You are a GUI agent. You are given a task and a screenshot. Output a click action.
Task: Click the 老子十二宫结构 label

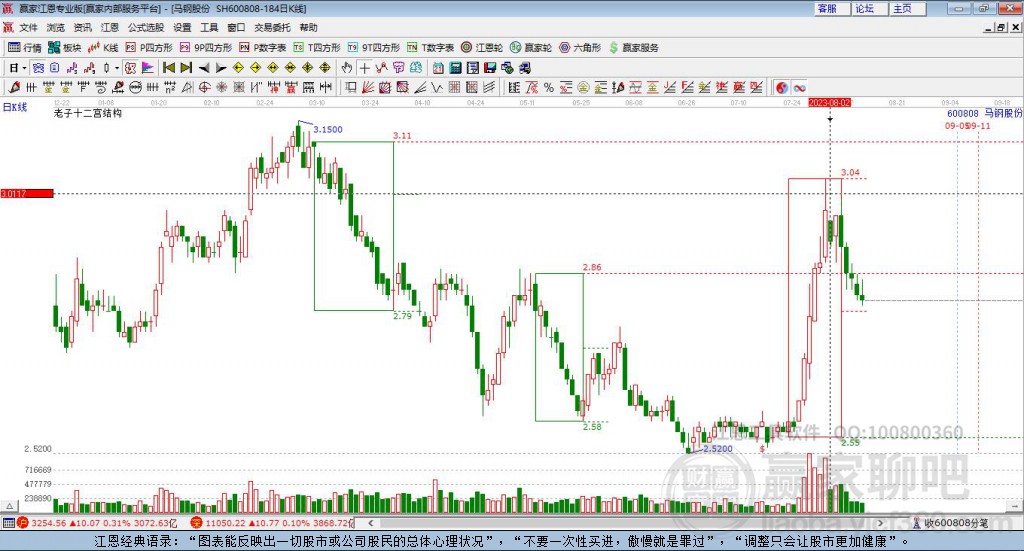tap(88, 113)
